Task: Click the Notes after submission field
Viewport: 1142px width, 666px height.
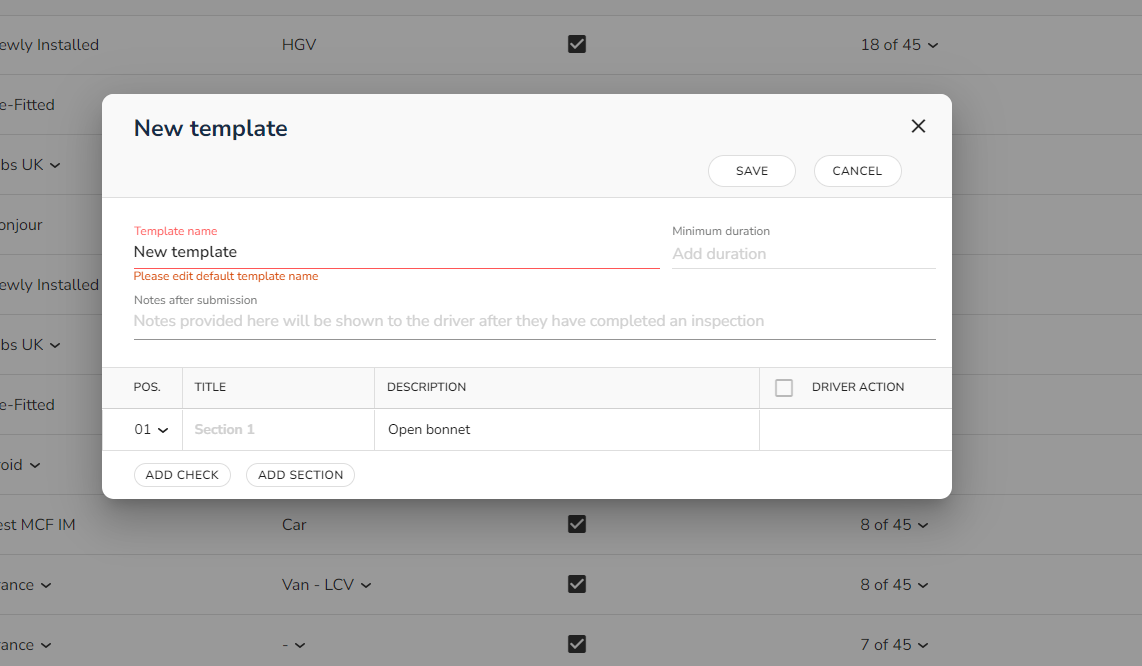Action: coord(535,321)
